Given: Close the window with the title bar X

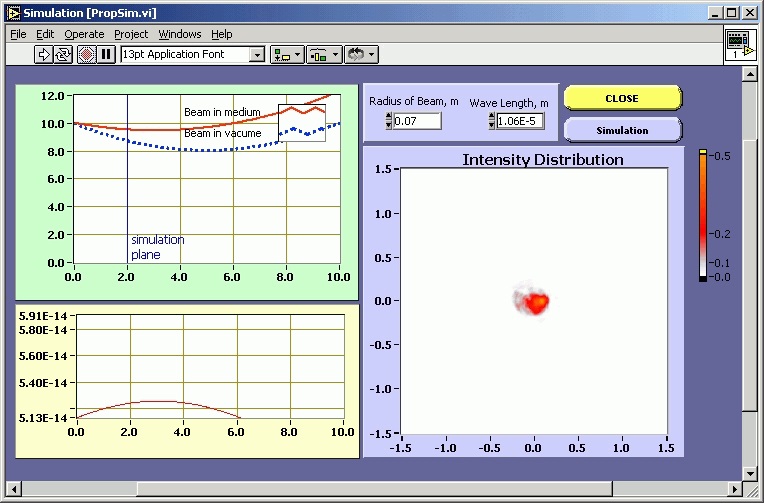Looking at the screenshot, I should pos(750,13).
